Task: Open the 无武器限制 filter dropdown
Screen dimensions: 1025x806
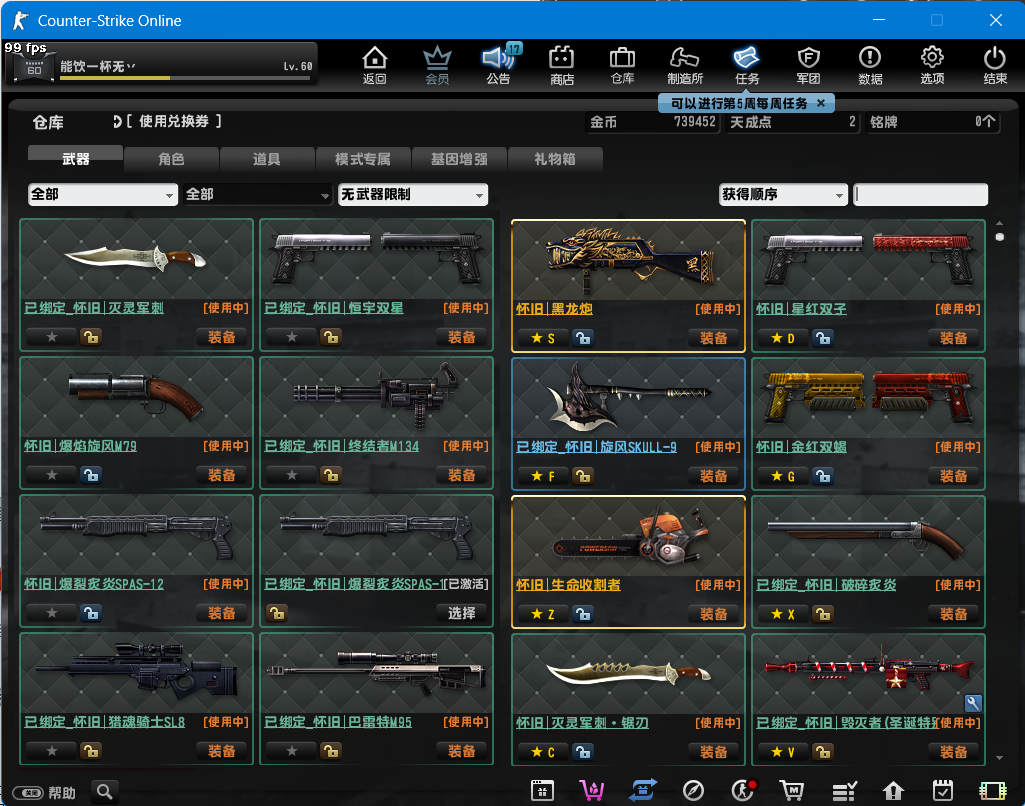Action: click(x=412, y=194)
